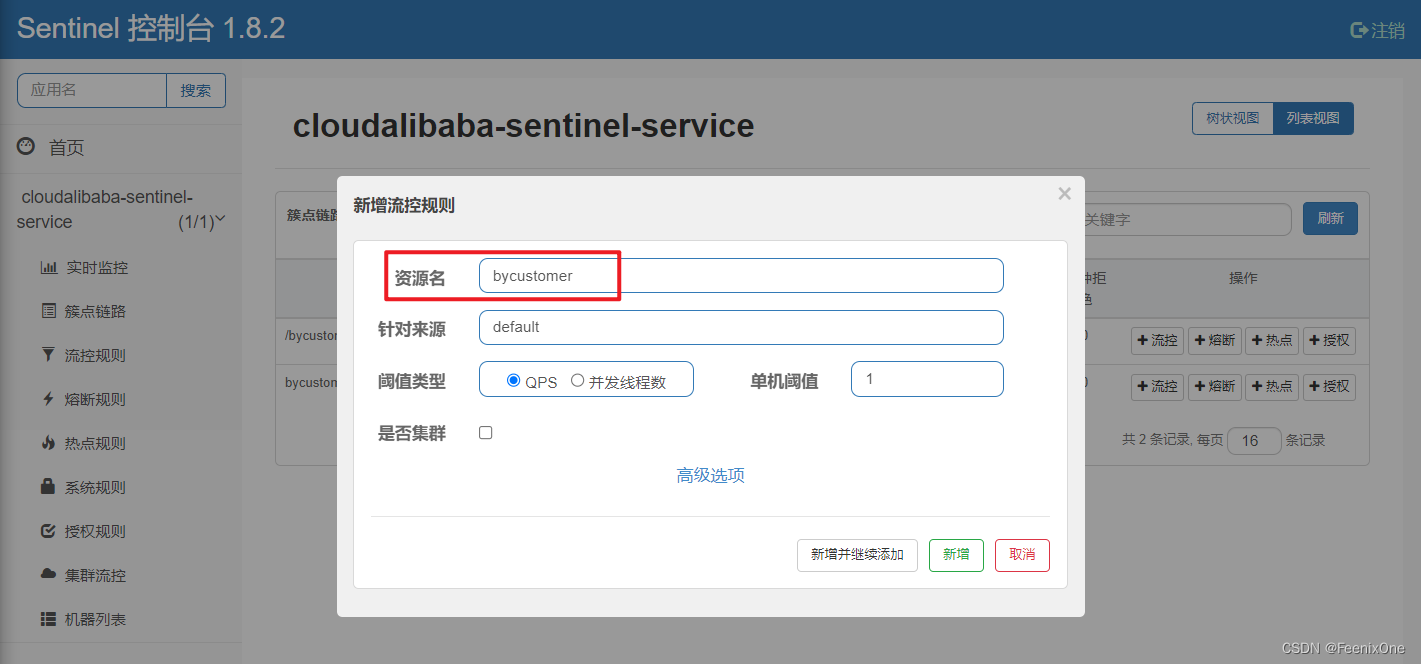The width and height of the screenshot is (1421, 664).
Task: Open 机器列表 in the sidebar
Action: coord(95,619)
